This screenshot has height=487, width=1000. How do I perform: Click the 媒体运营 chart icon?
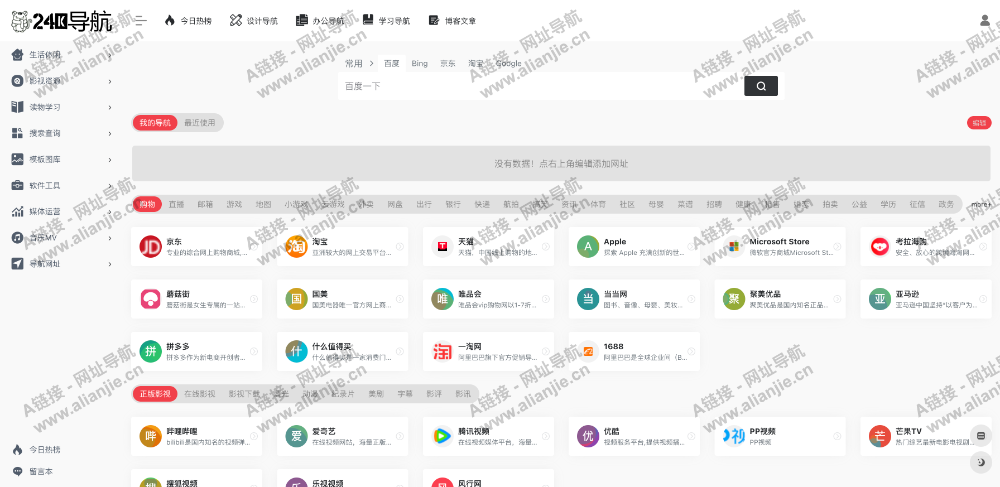click(x=17, y=212)
